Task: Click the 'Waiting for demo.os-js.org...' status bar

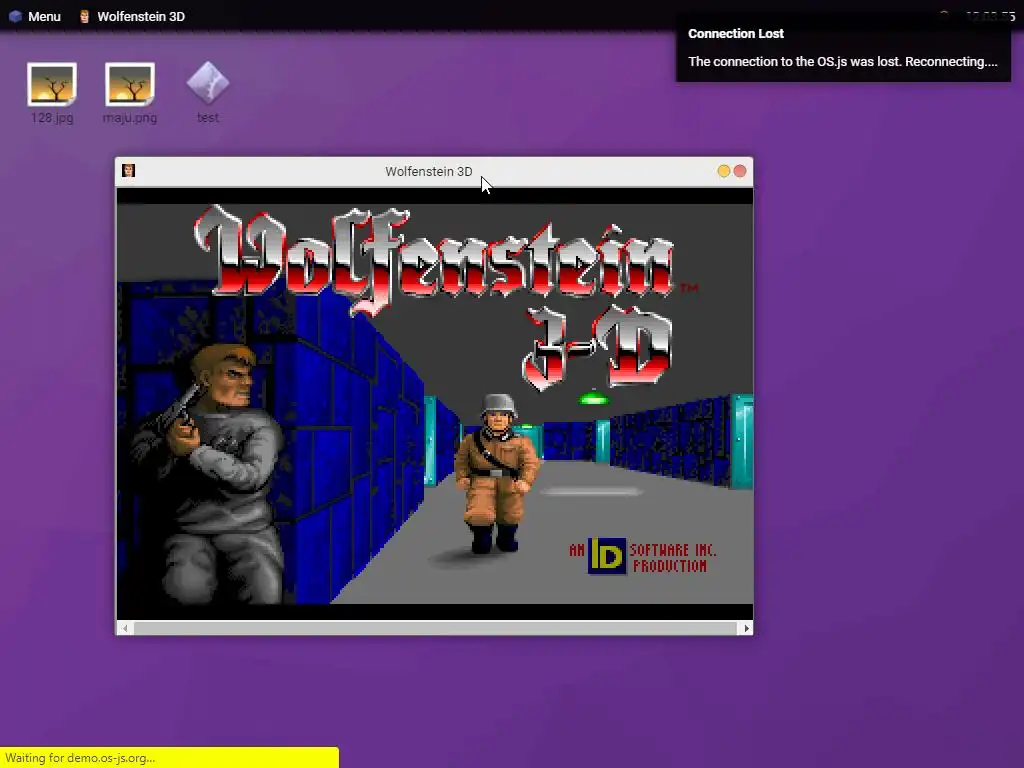Action: pyautogui.click(x=169, y=758)
